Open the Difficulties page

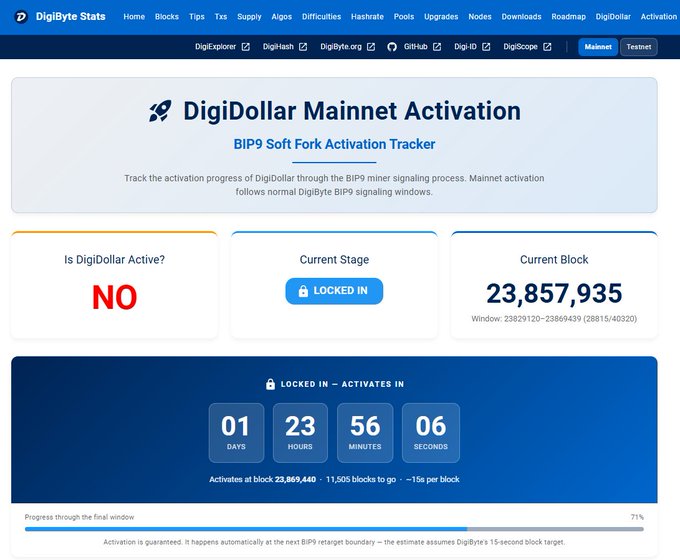[x=321, y=17]
